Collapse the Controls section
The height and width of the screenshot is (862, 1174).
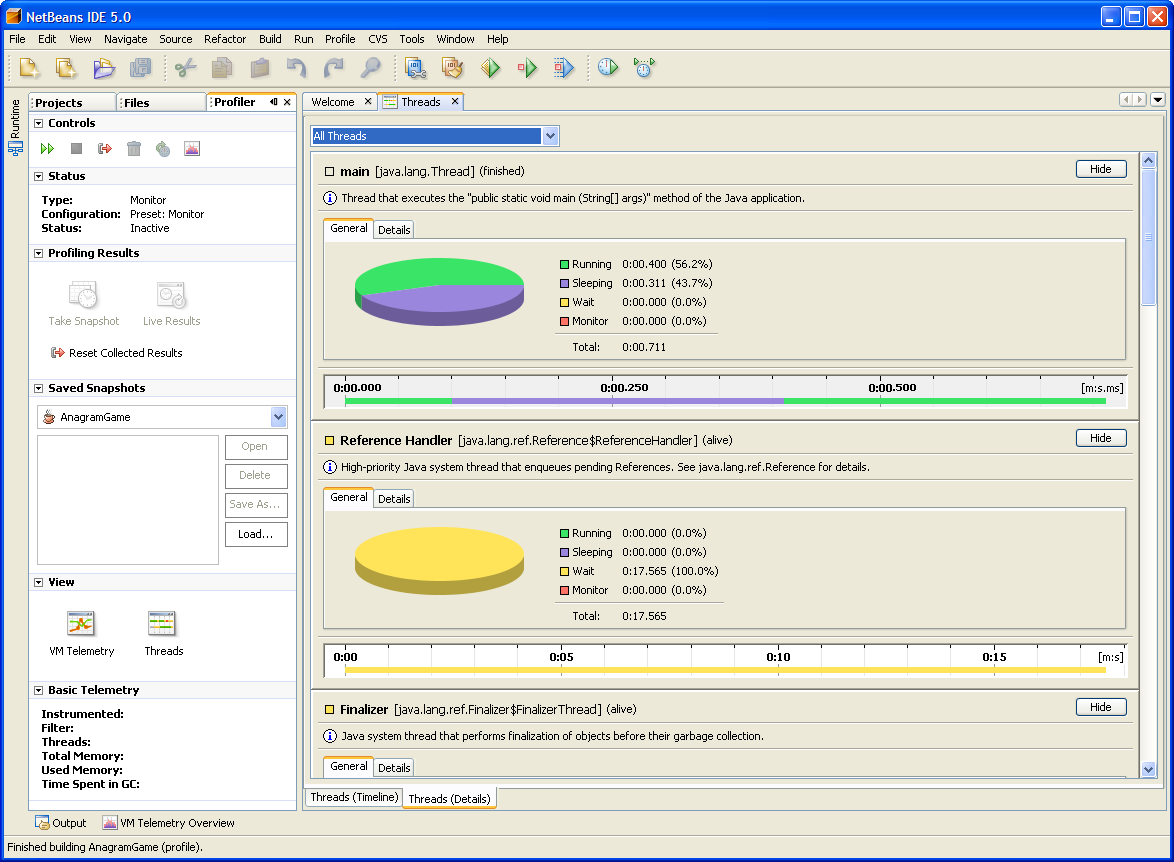tap(38, 123)
